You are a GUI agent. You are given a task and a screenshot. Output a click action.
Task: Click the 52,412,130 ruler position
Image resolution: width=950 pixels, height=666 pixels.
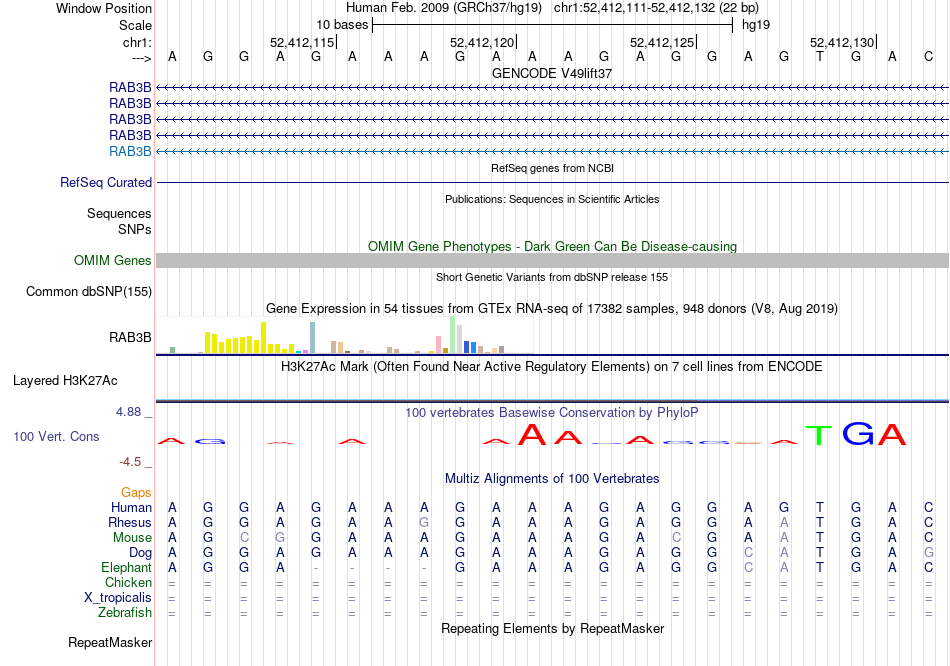pos(842,42)
